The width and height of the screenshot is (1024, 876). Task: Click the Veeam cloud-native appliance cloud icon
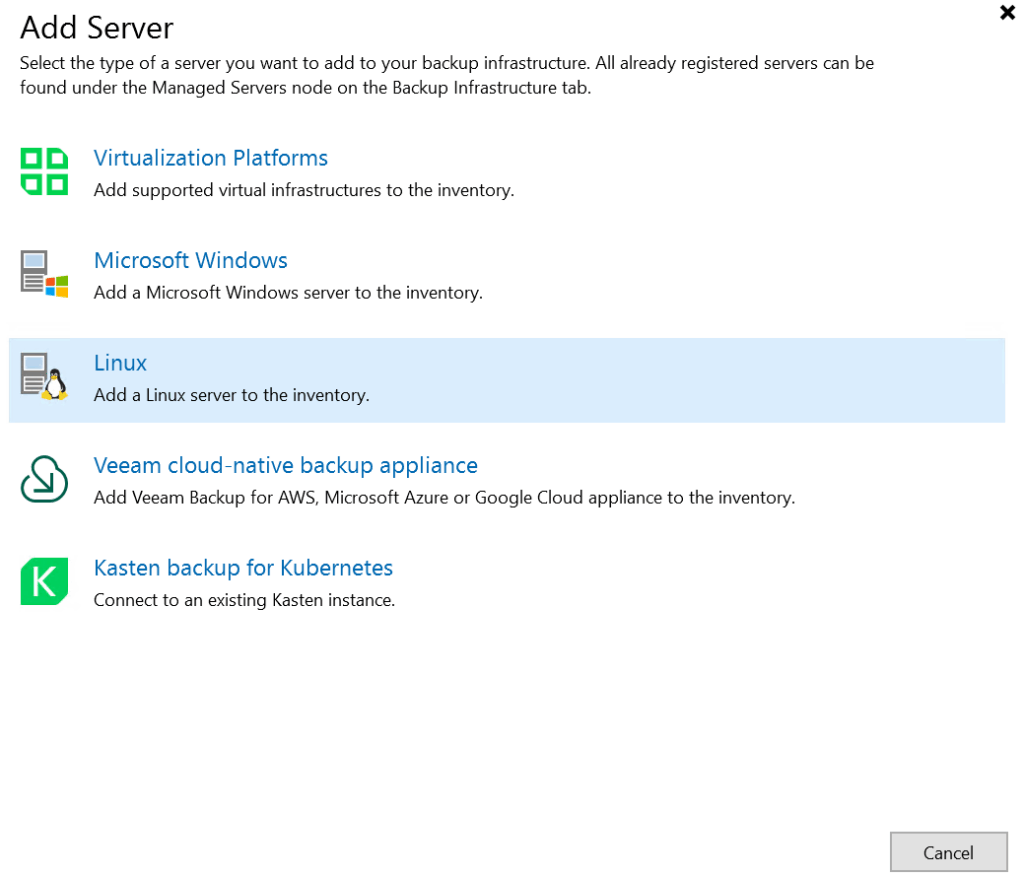tap(44, 479)
